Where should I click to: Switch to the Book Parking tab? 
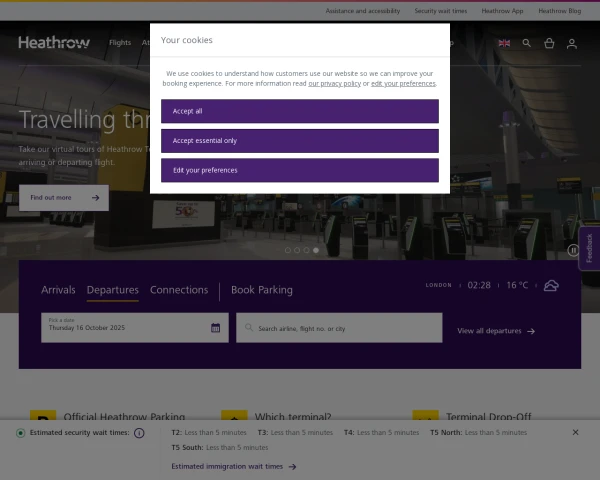(x=262, y=290)
